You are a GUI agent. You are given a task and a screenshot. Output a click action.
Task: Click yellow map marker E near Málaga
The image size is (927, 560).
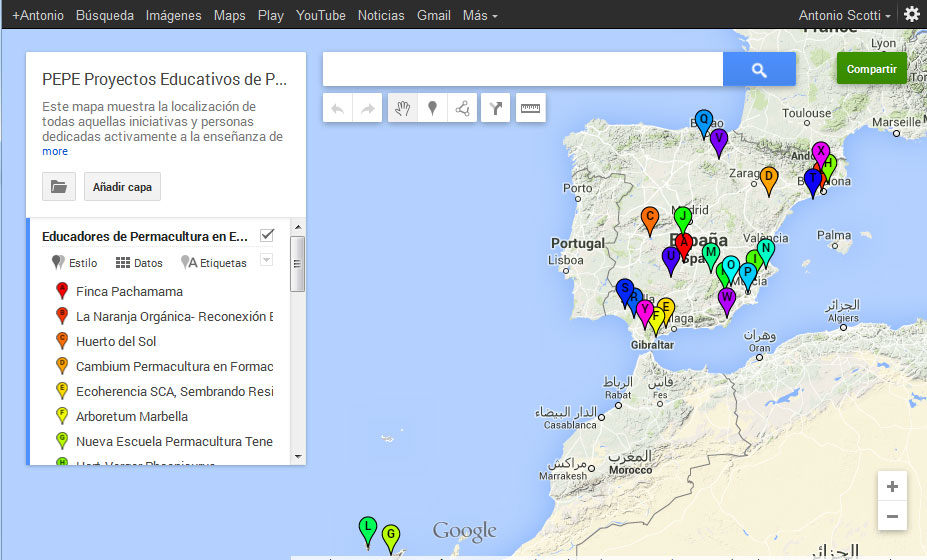tap(667, 308)
